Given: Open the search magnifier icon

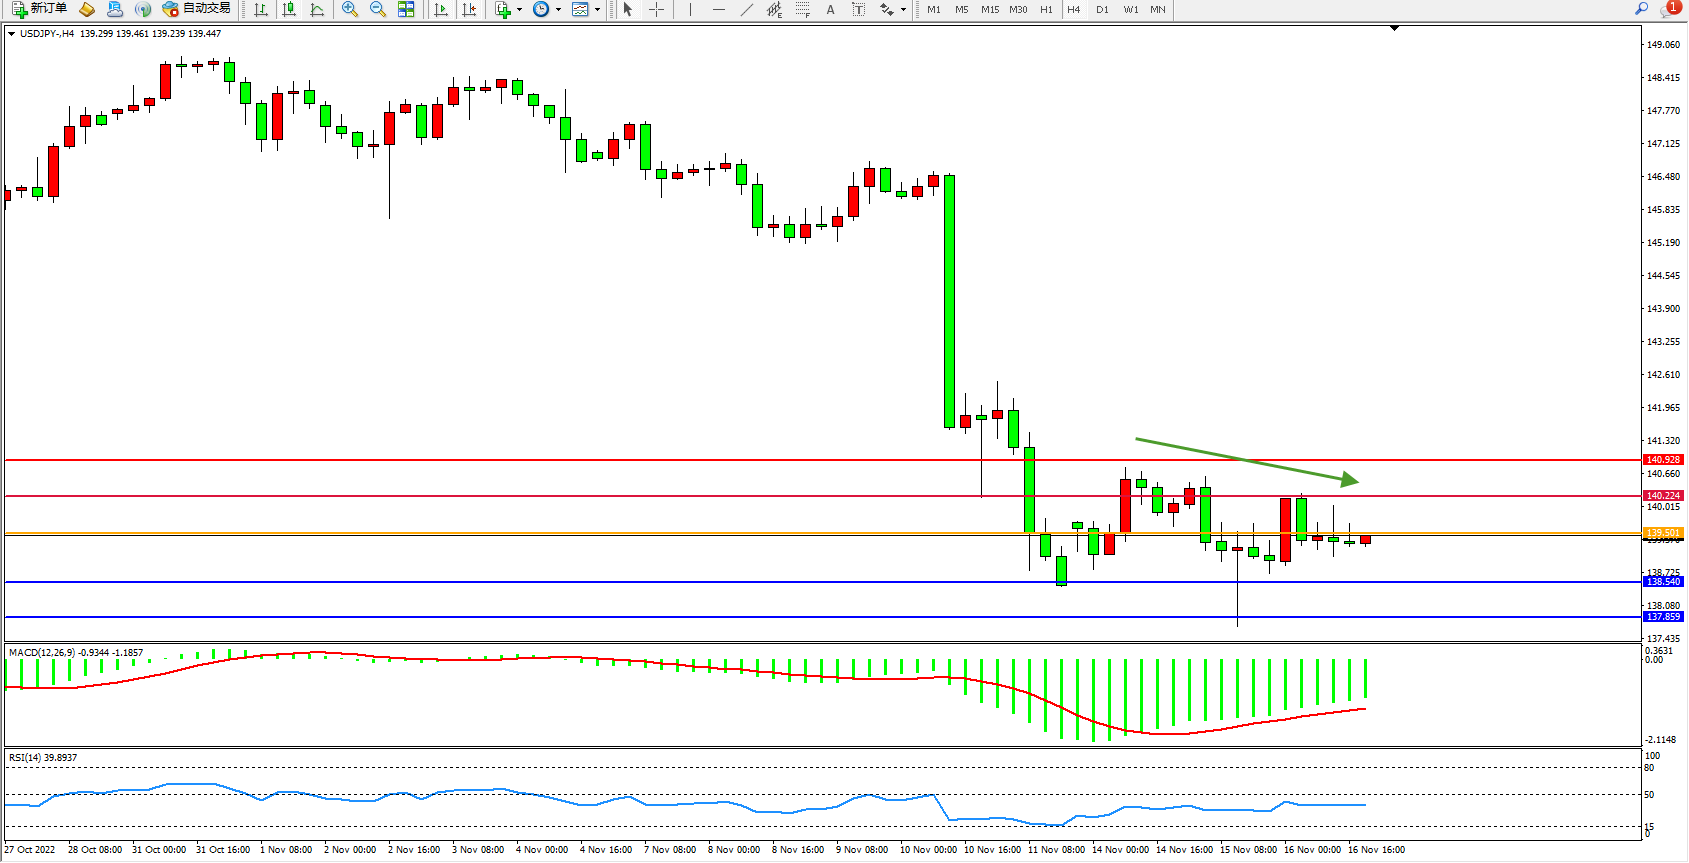Looking at the screenshot, I should point(1641,9).
